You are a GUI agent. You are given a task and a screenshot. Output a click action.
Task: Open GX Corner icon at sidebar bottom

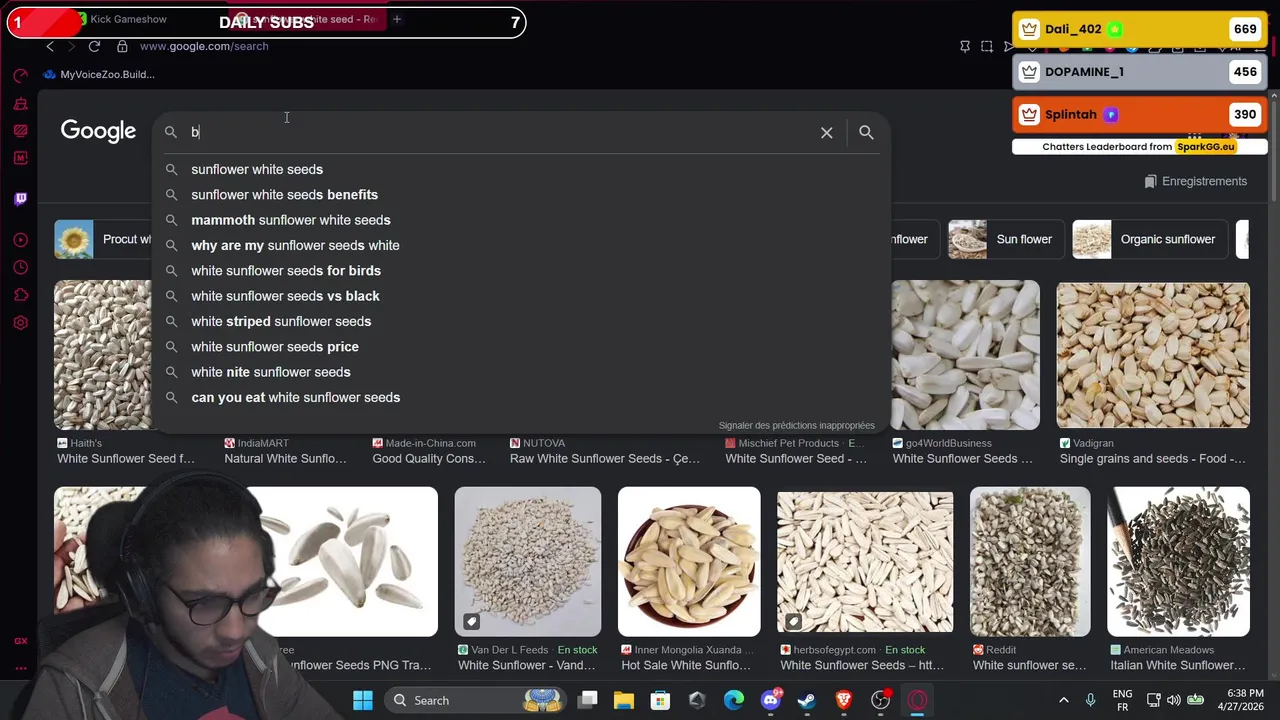coord(20,641)
